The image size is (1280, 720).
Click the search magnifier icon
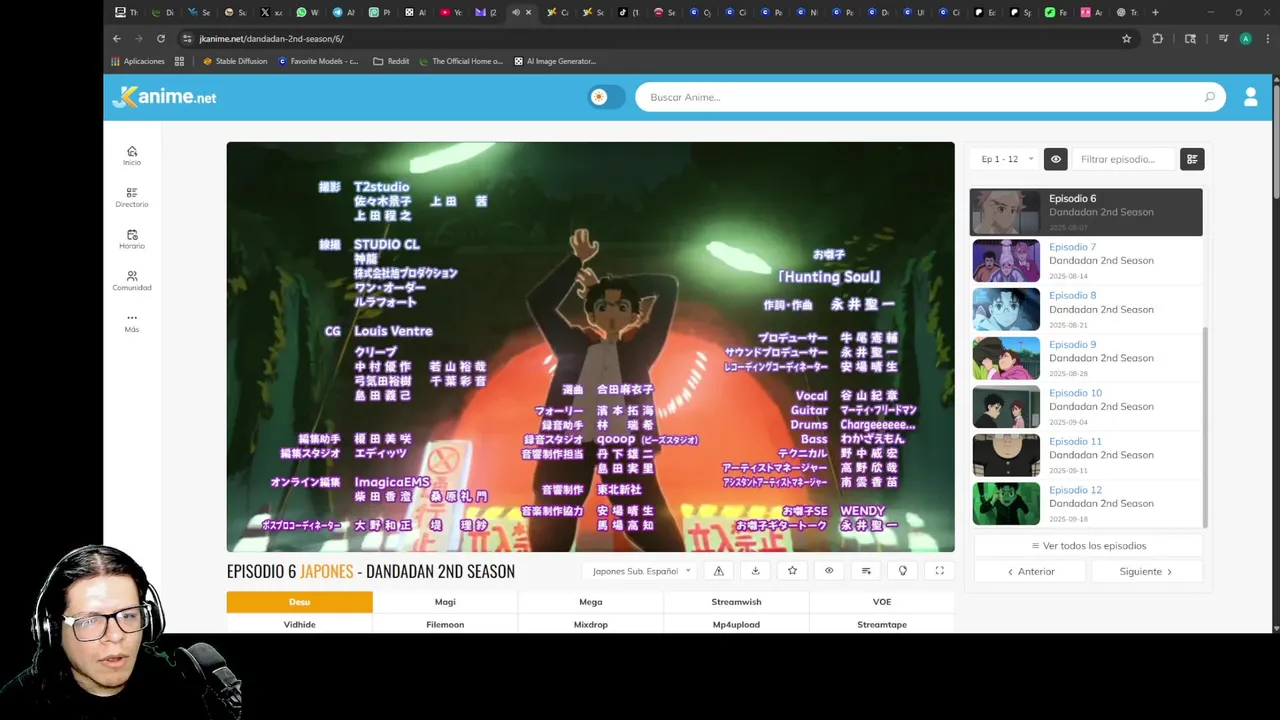[1209, 97]
